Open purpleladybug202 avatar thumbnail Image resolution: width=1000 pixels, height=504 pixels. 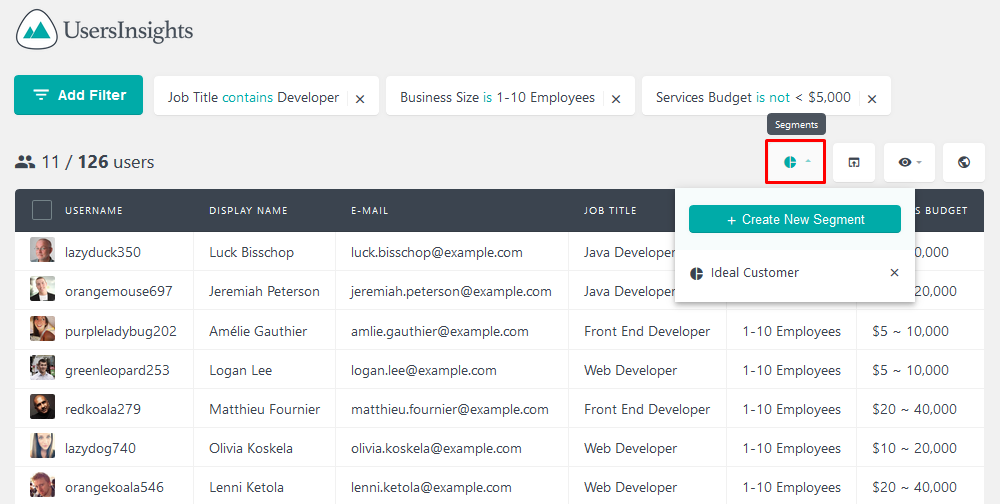(42, 329)
